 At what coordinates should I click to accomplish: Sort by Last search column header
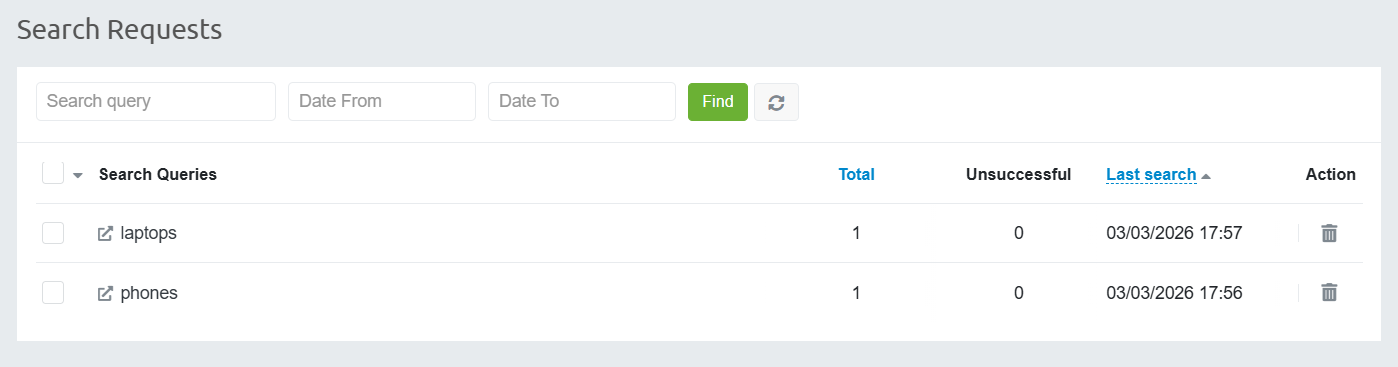tap(1151, 174)
